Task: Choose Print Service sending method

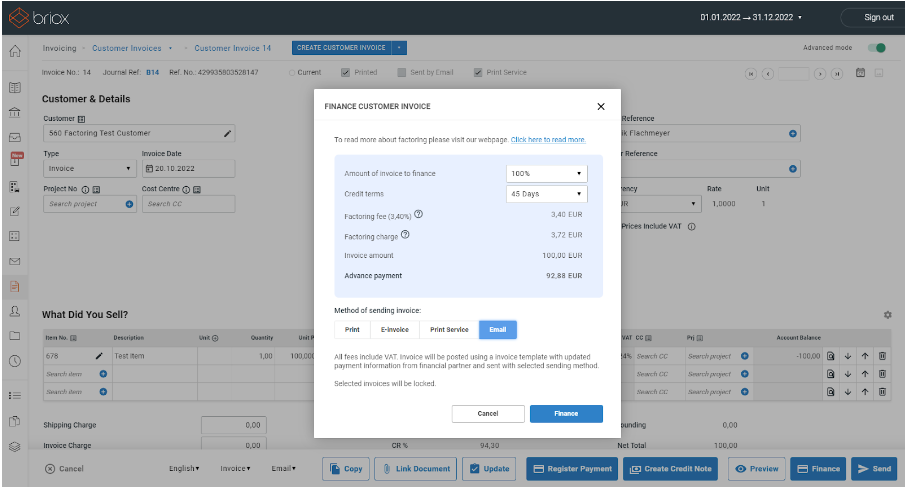Action: pos(448,329)
